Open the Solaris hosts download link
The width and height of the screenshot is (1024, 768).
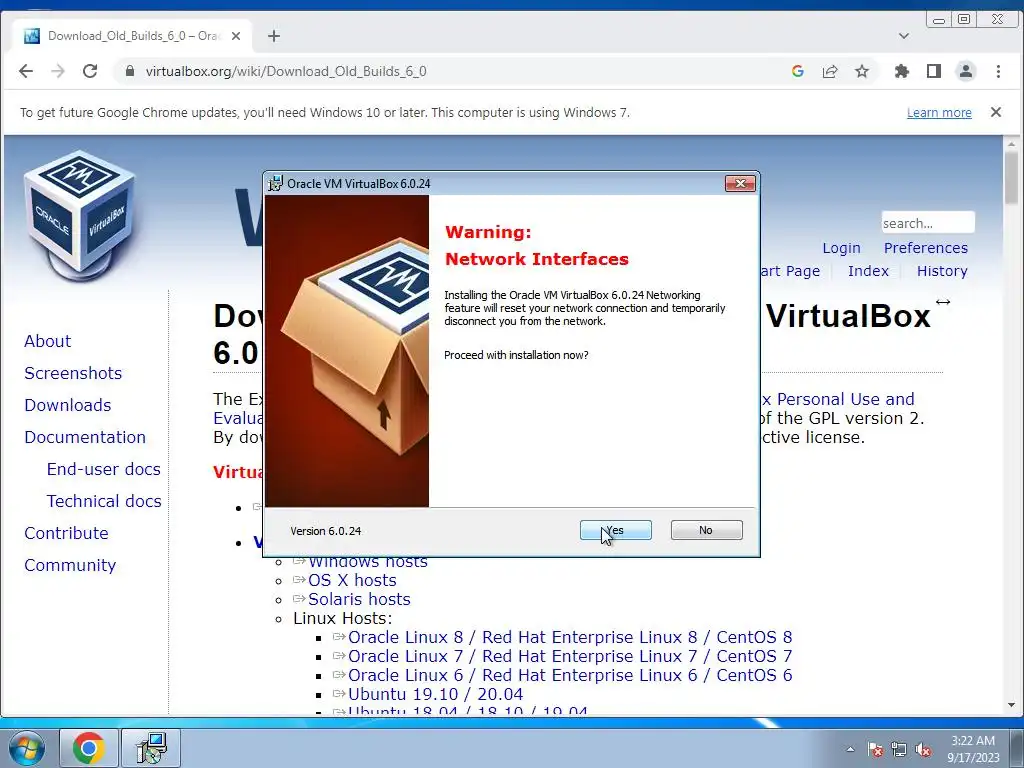[x=359, y=599]
